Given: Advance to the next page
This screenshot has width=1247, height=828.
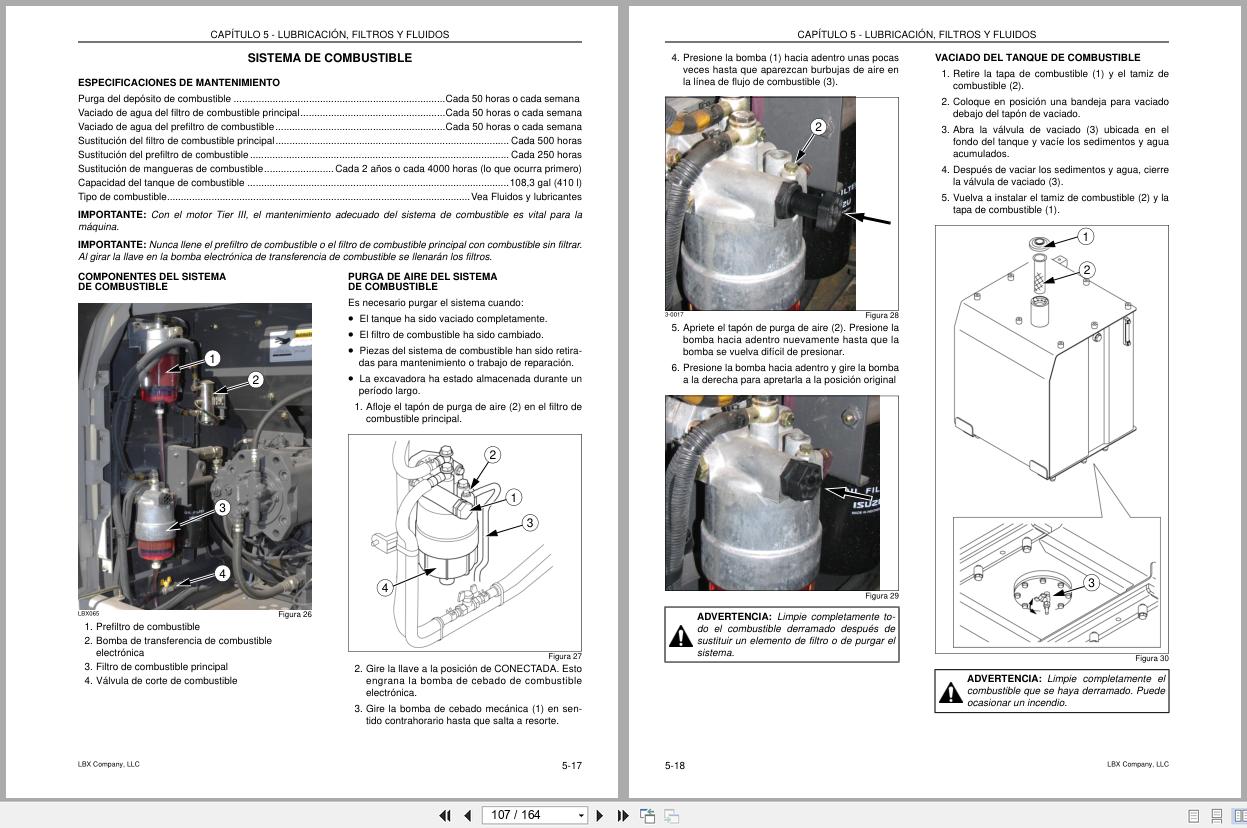Looking at the screenshot, I should coord(601,816).
